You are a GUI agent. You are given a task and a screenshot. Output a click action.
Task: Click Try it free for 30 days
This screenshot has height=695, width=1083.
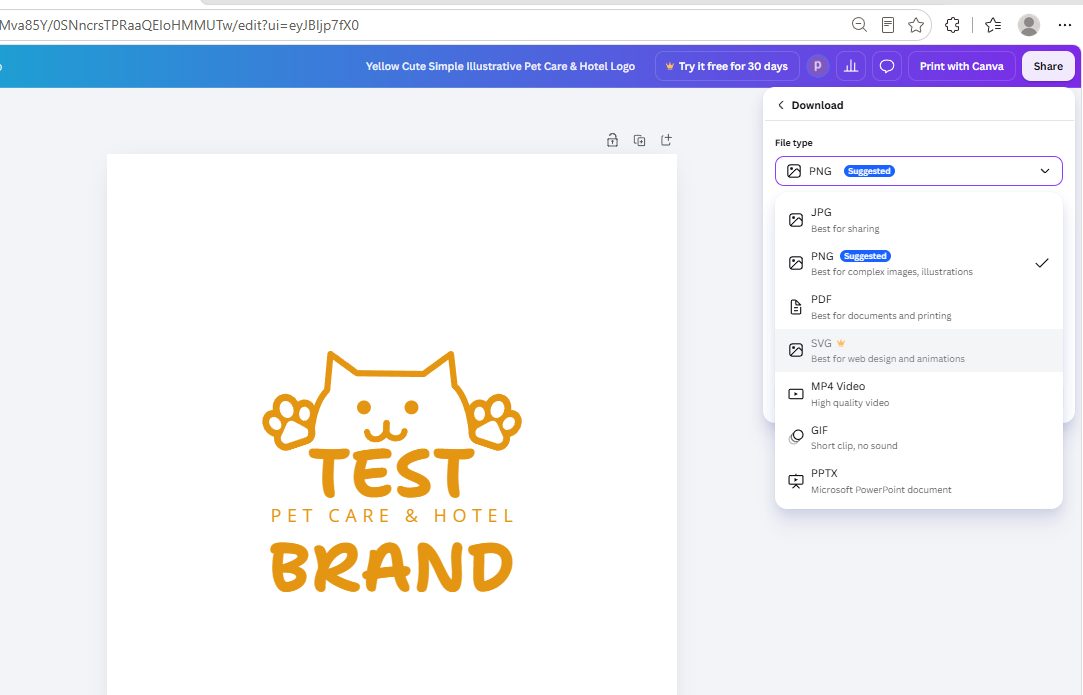tap(727, 66)
